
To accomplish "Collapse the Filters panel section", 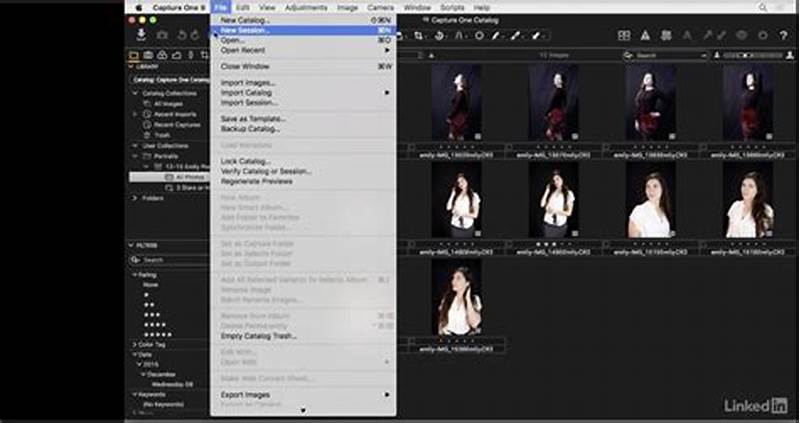I will click(131, 245).
